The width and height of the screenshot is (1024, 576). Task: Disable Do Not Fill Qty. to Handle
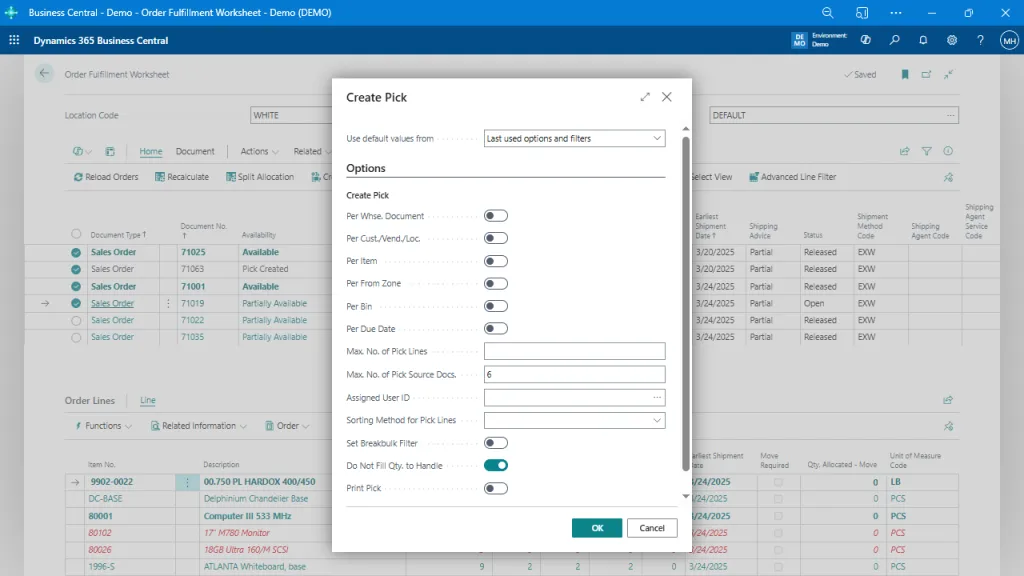pos(497,465)
